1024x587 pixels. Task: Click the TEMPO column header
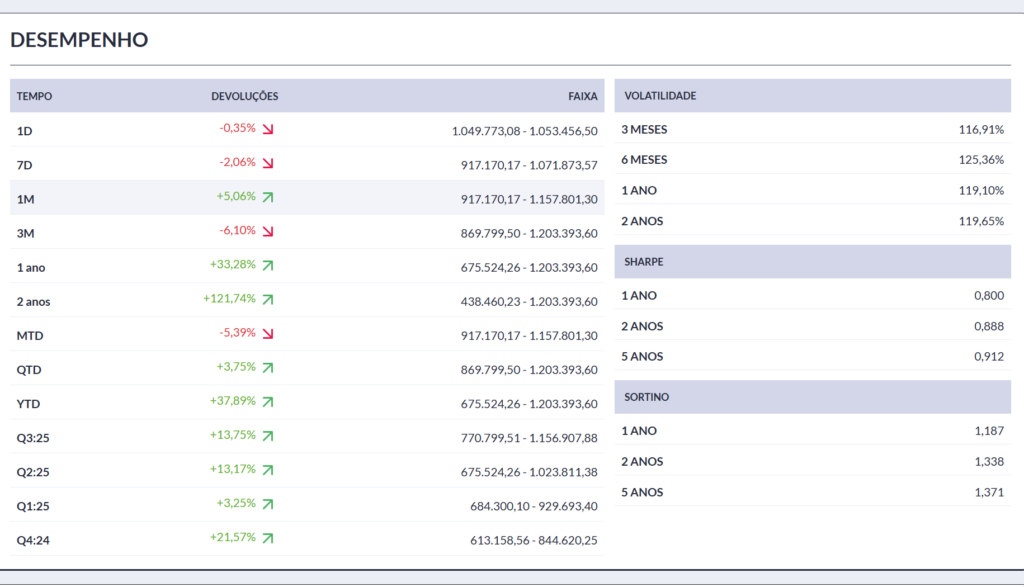[x=35, y=97]
